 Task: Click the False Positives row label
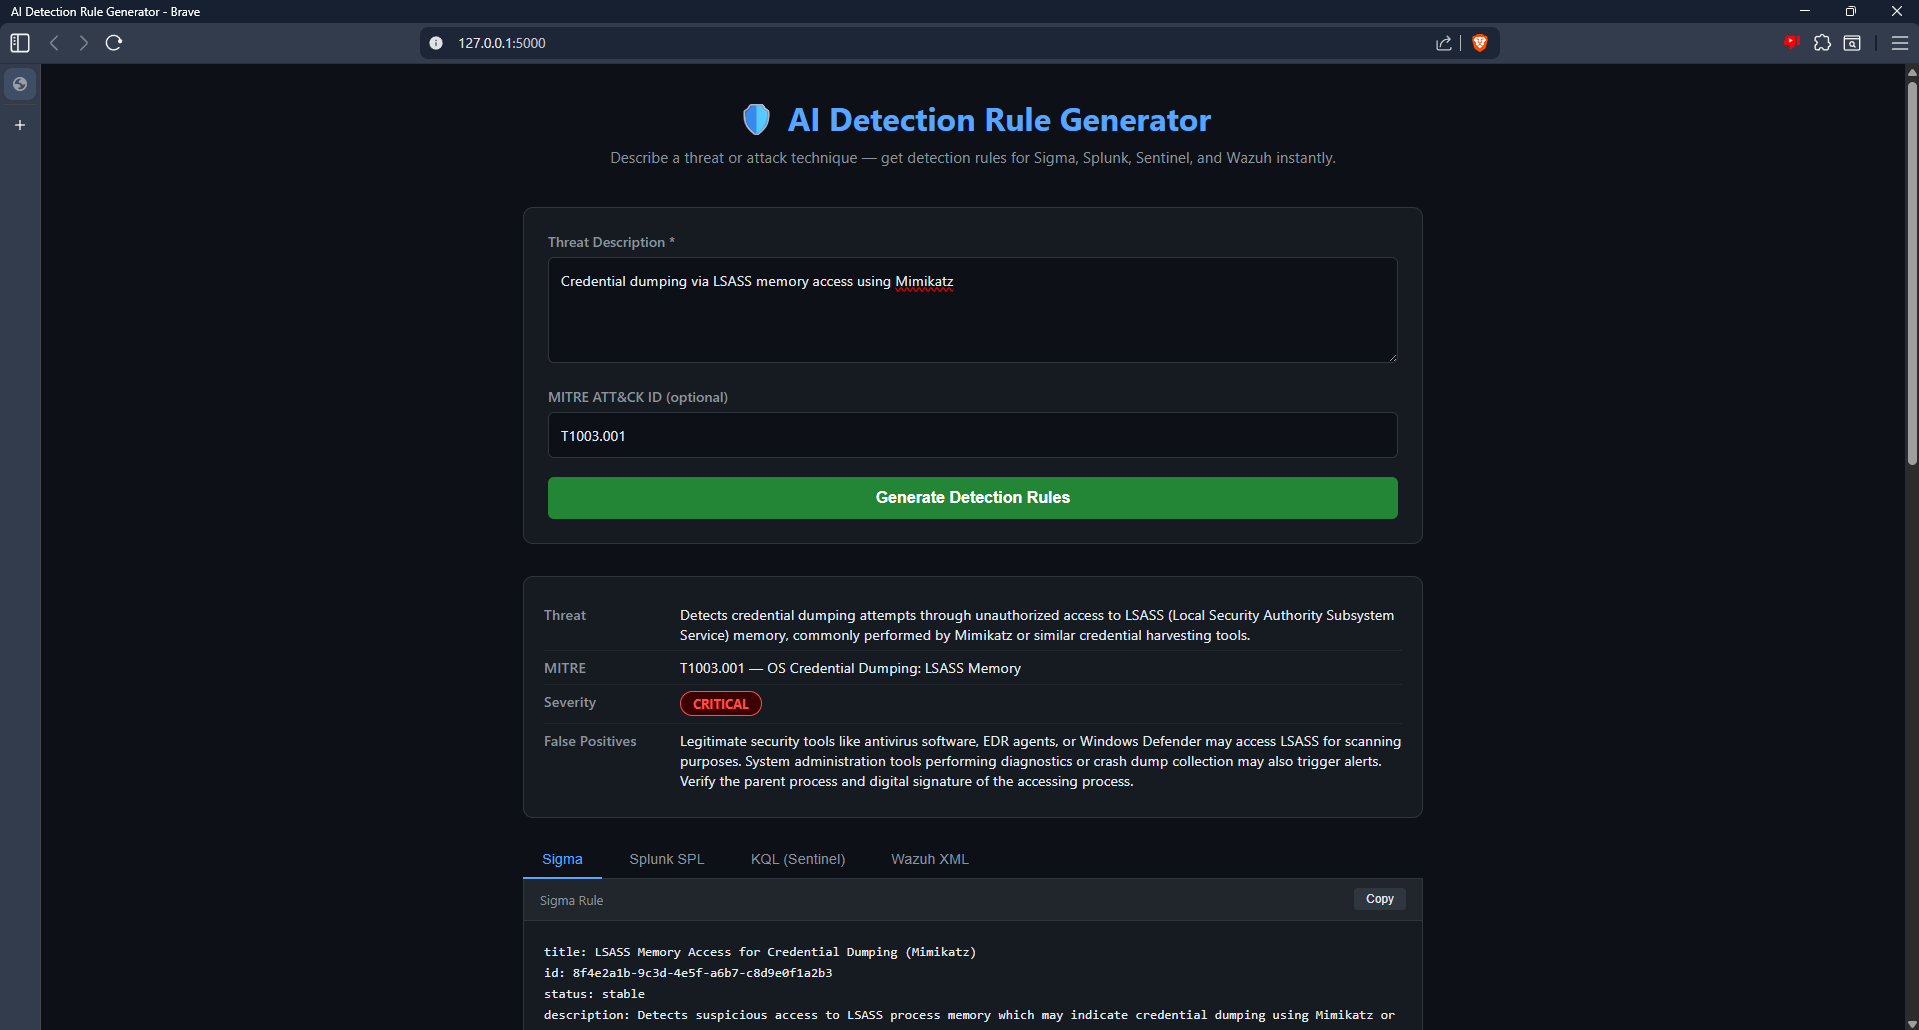(590, 741)
